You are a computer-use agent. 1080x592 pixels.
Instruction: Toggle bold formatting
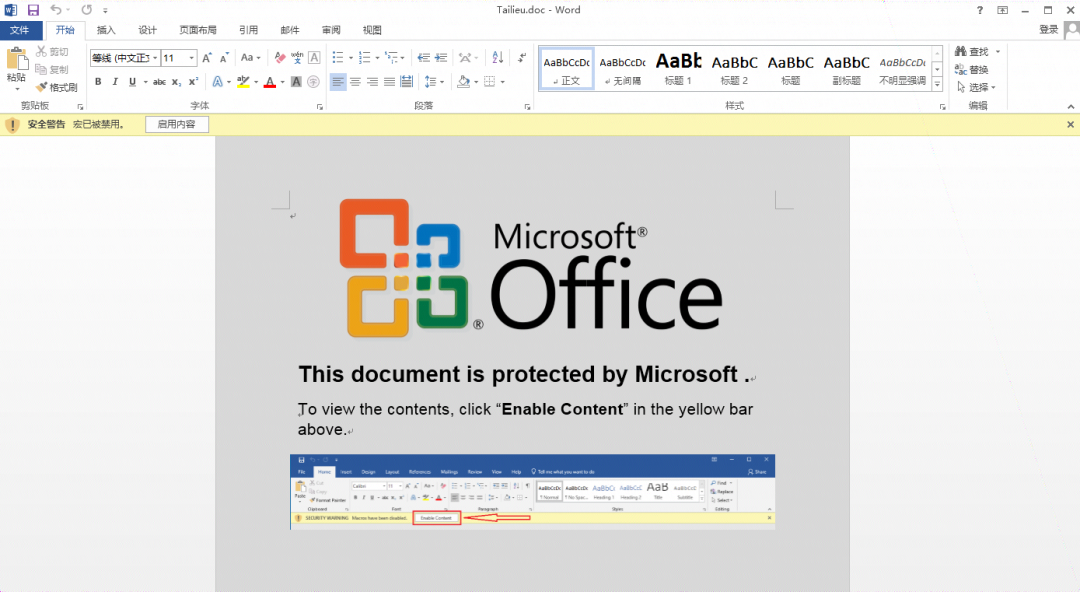[x=98, y=82]
